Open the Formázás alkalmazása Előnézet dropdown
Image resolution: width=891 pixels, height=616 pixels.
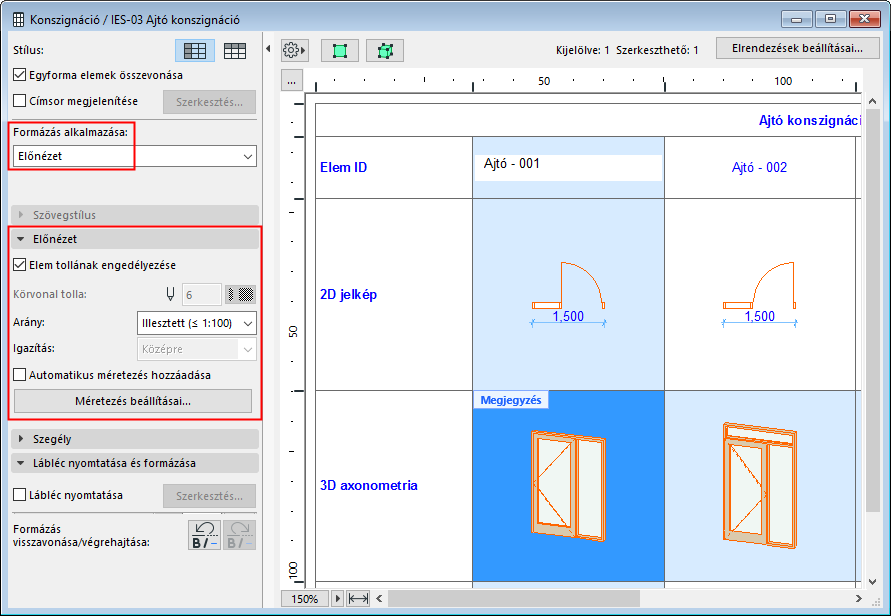(x=135, y=156)
